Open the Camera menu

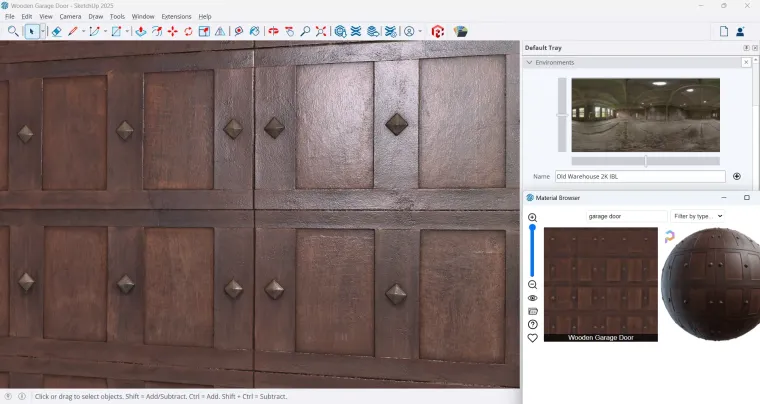point(70,17)
